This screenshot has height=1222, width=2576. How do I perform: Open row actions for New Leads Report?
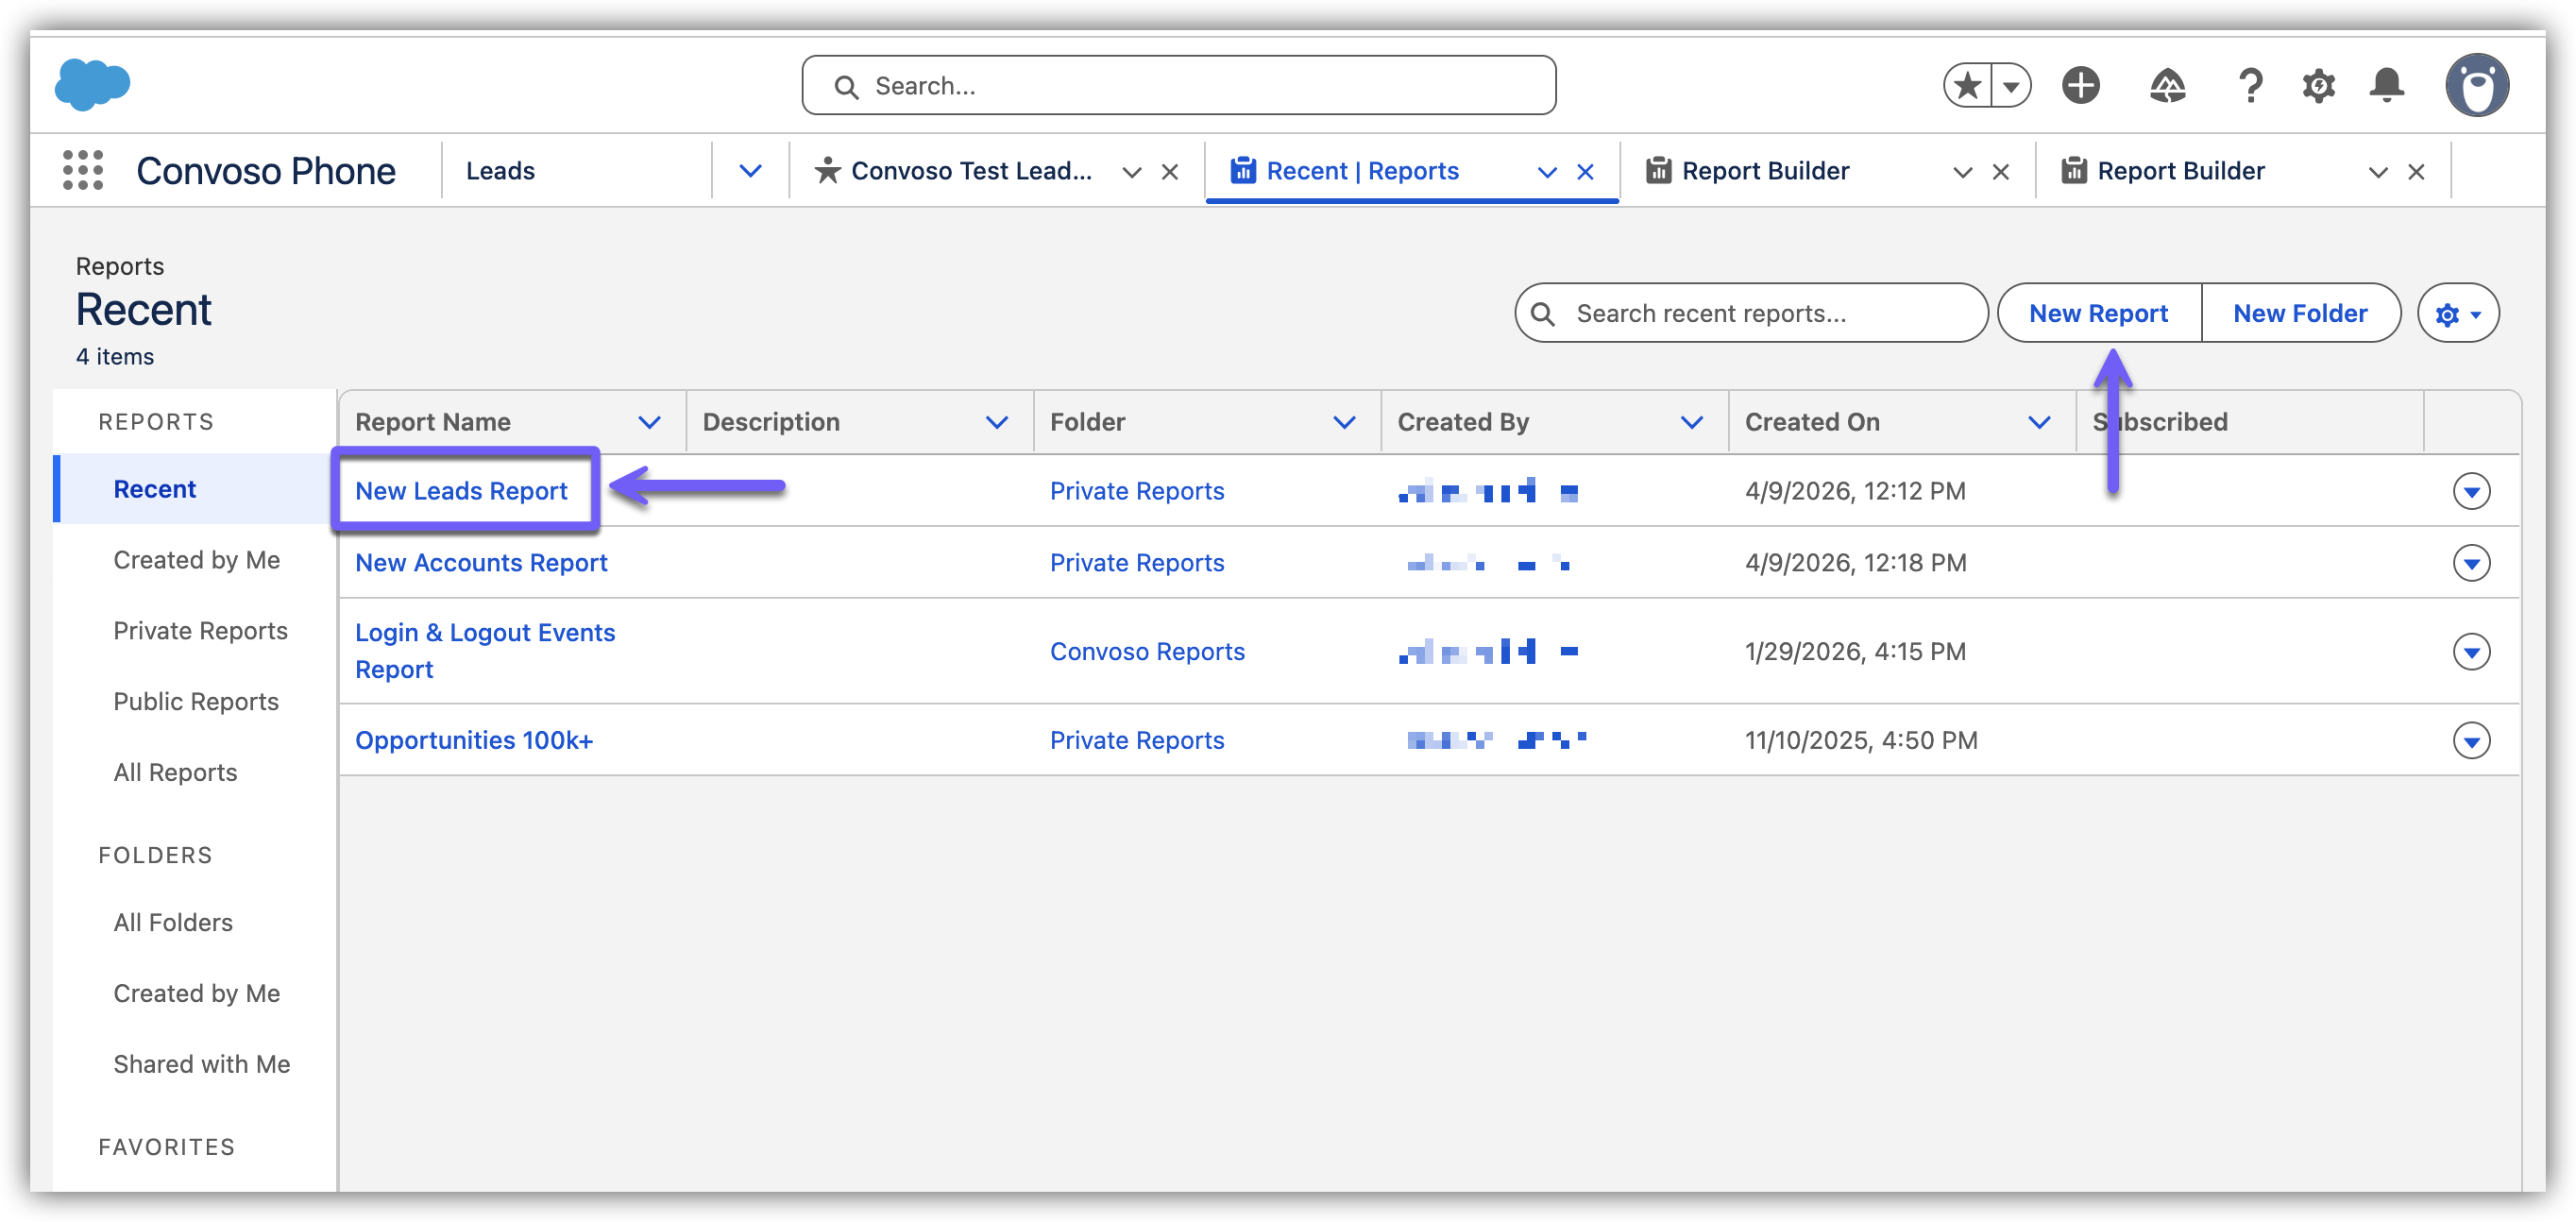[x=2471, y=491]
